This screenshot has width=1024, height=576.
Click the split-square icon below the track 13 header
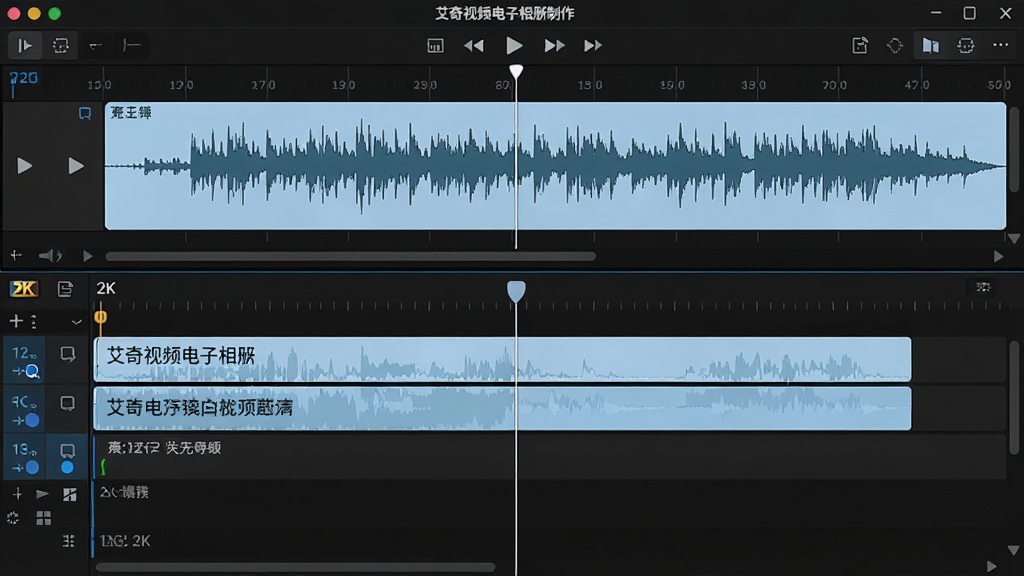click(x=70, y=494)
